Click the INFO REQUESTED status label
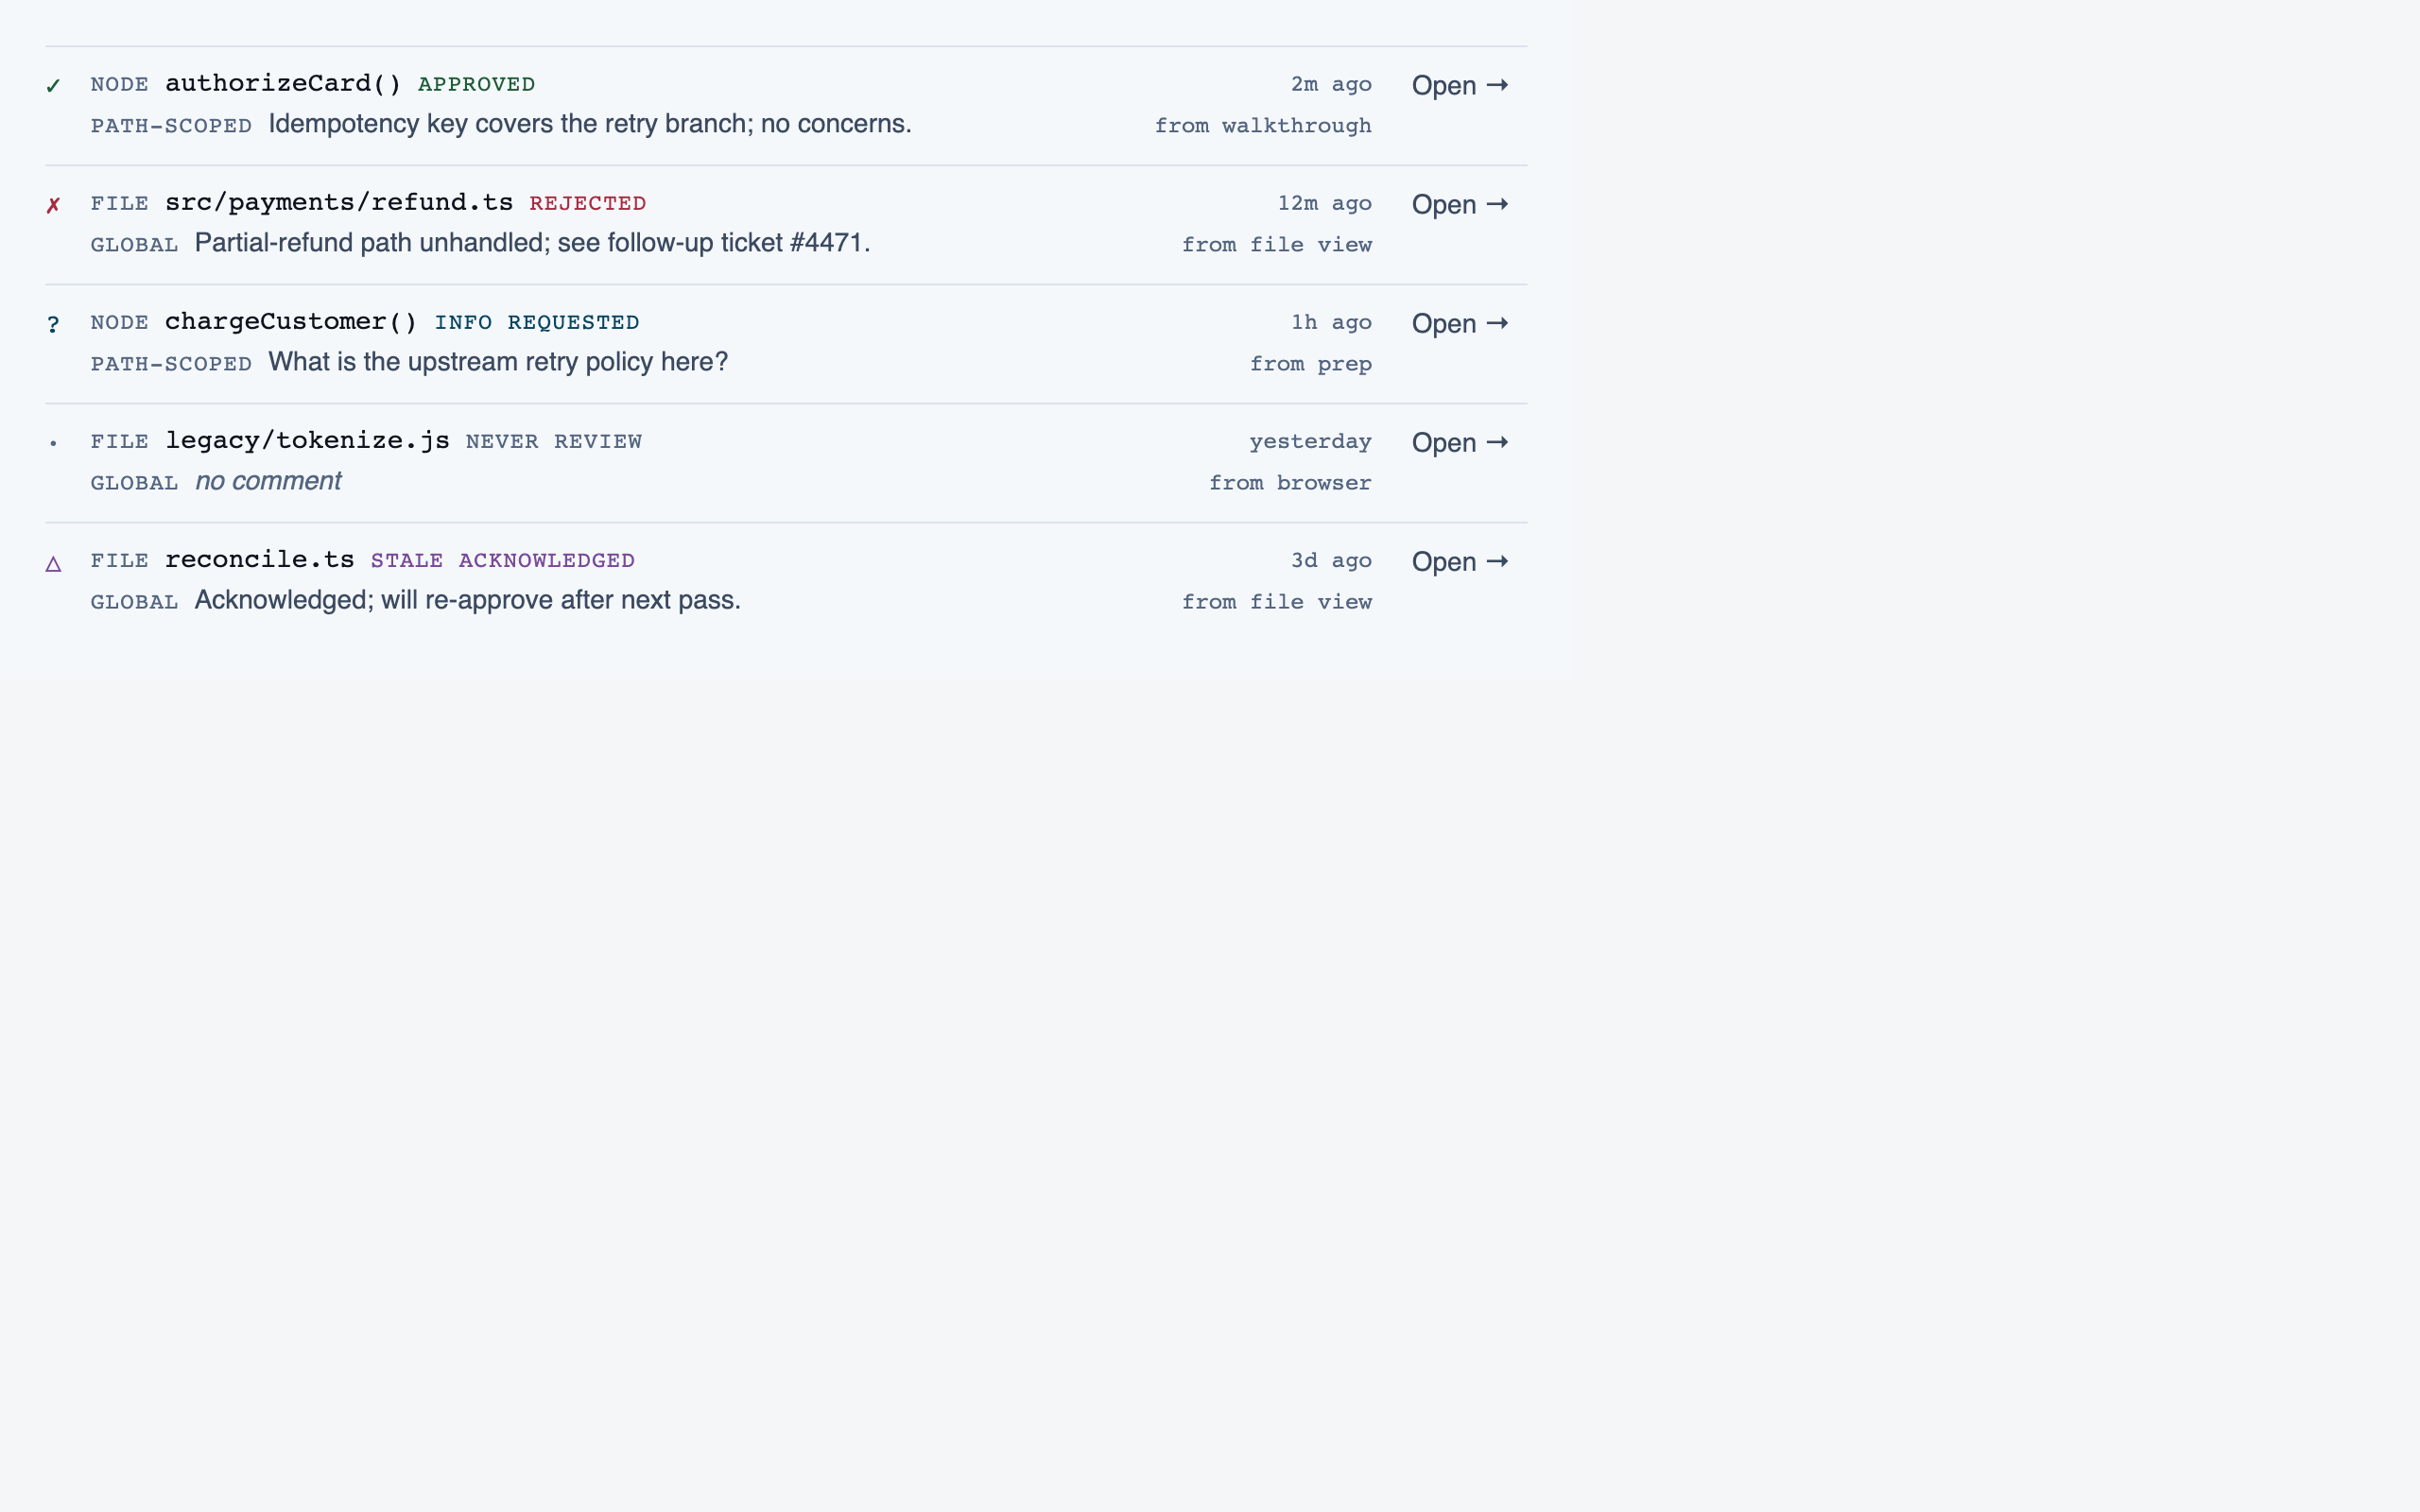The width and height of the screenshot is (2420, 1512). 537,322
